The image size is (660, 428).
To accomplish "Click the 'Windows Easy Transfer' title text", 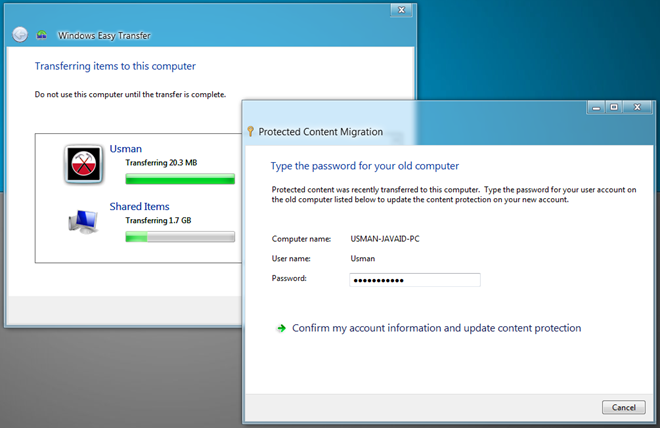I will [104, 36].
